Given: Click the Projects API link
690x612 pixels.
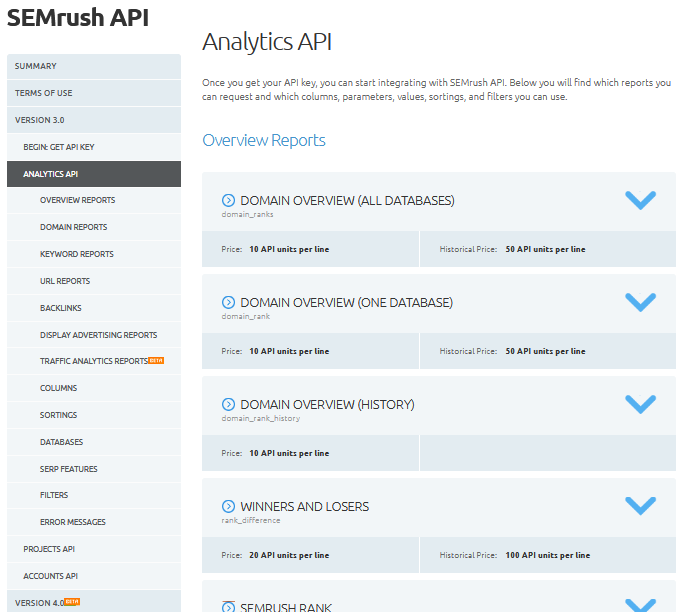Looking at the screenshot, I should pyautogui.click(x=49, y=549).
